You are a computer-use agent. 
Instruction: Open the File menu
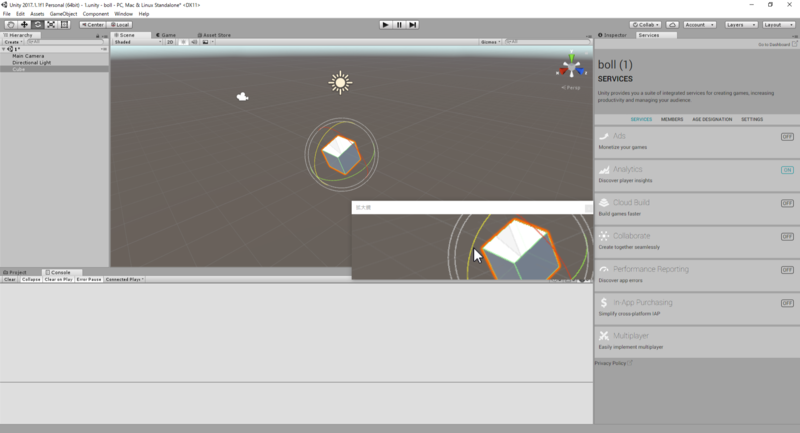tap(7, 14)
